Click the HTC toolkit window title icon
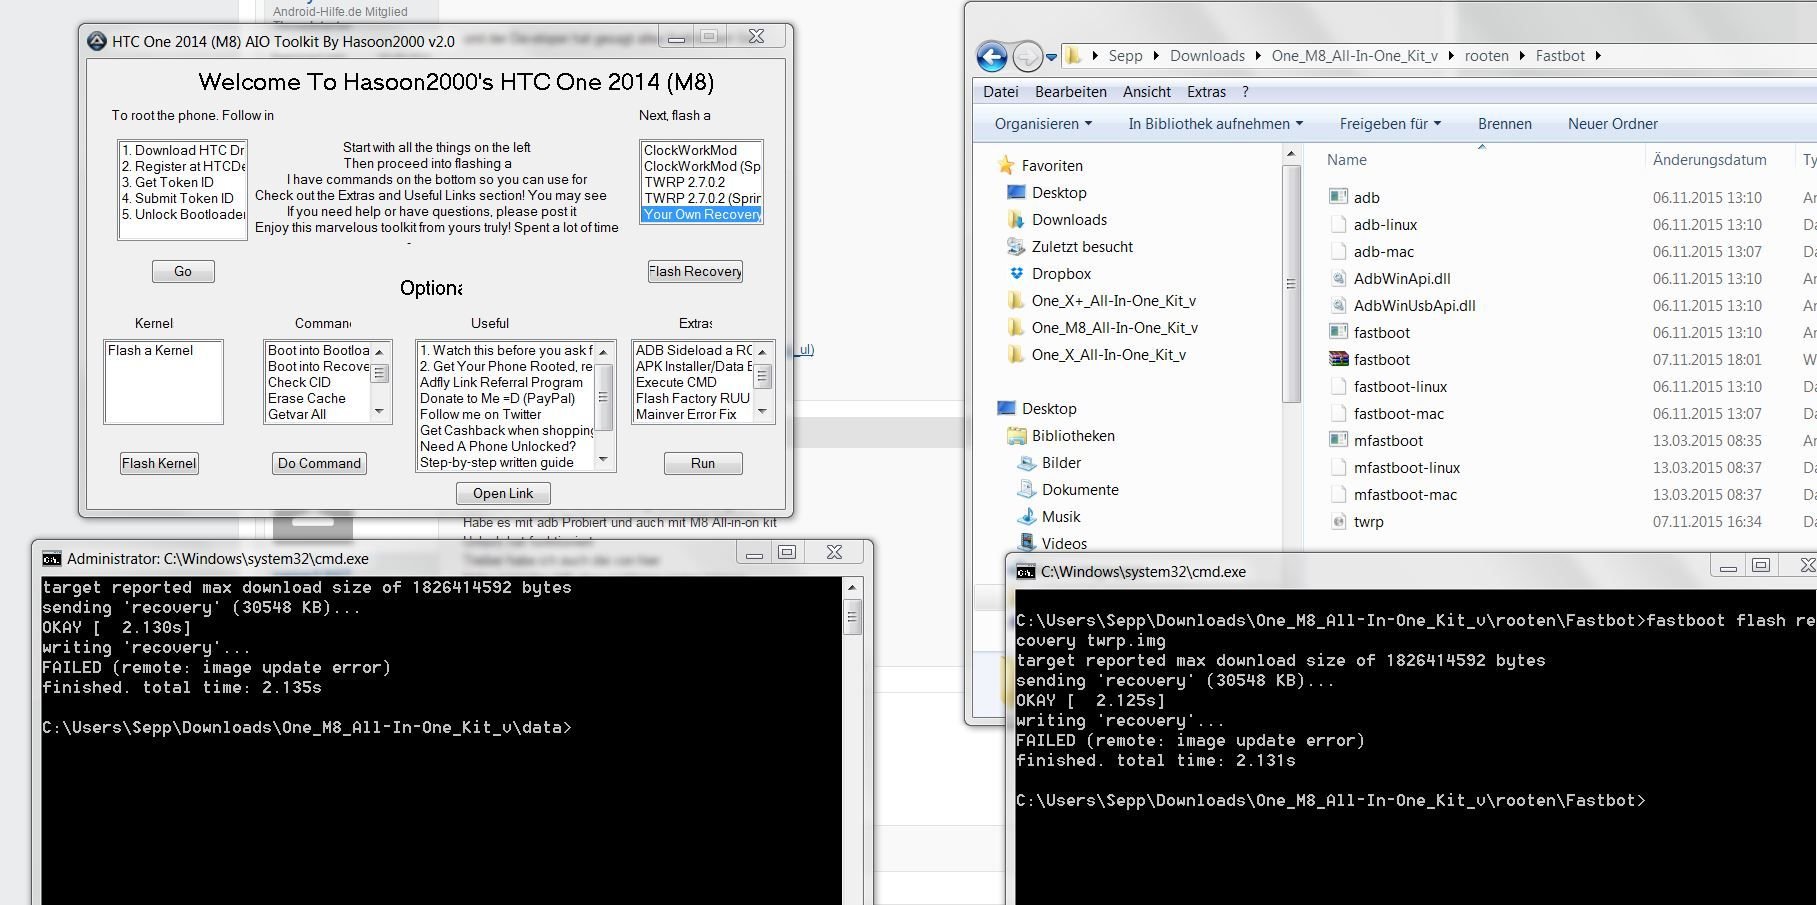The width and height of the screenshot is (1817, 905). (x=97, y=41)
